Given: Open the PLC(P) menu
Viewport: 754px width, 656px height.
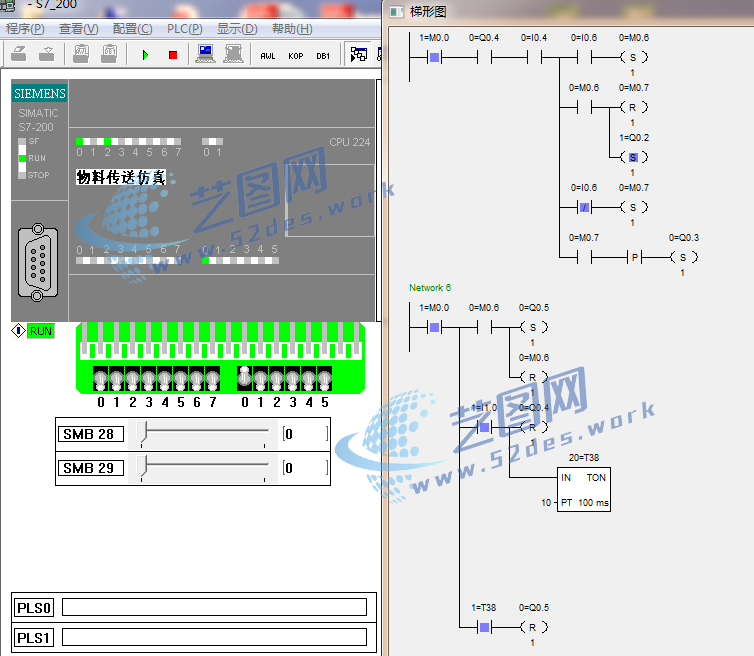Looking at the screenshot, I should pos(185,29).
